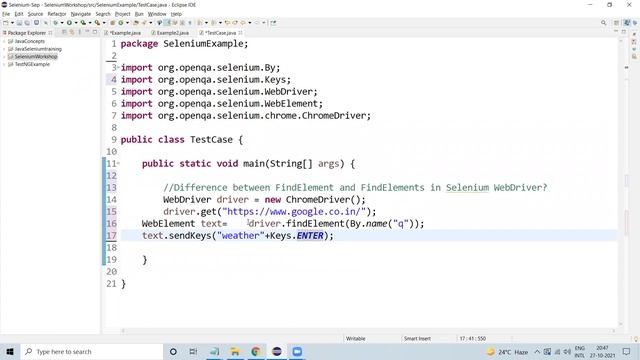
Task: Toggle Link with Editor in Package Explorer
Action: [72, 32]
